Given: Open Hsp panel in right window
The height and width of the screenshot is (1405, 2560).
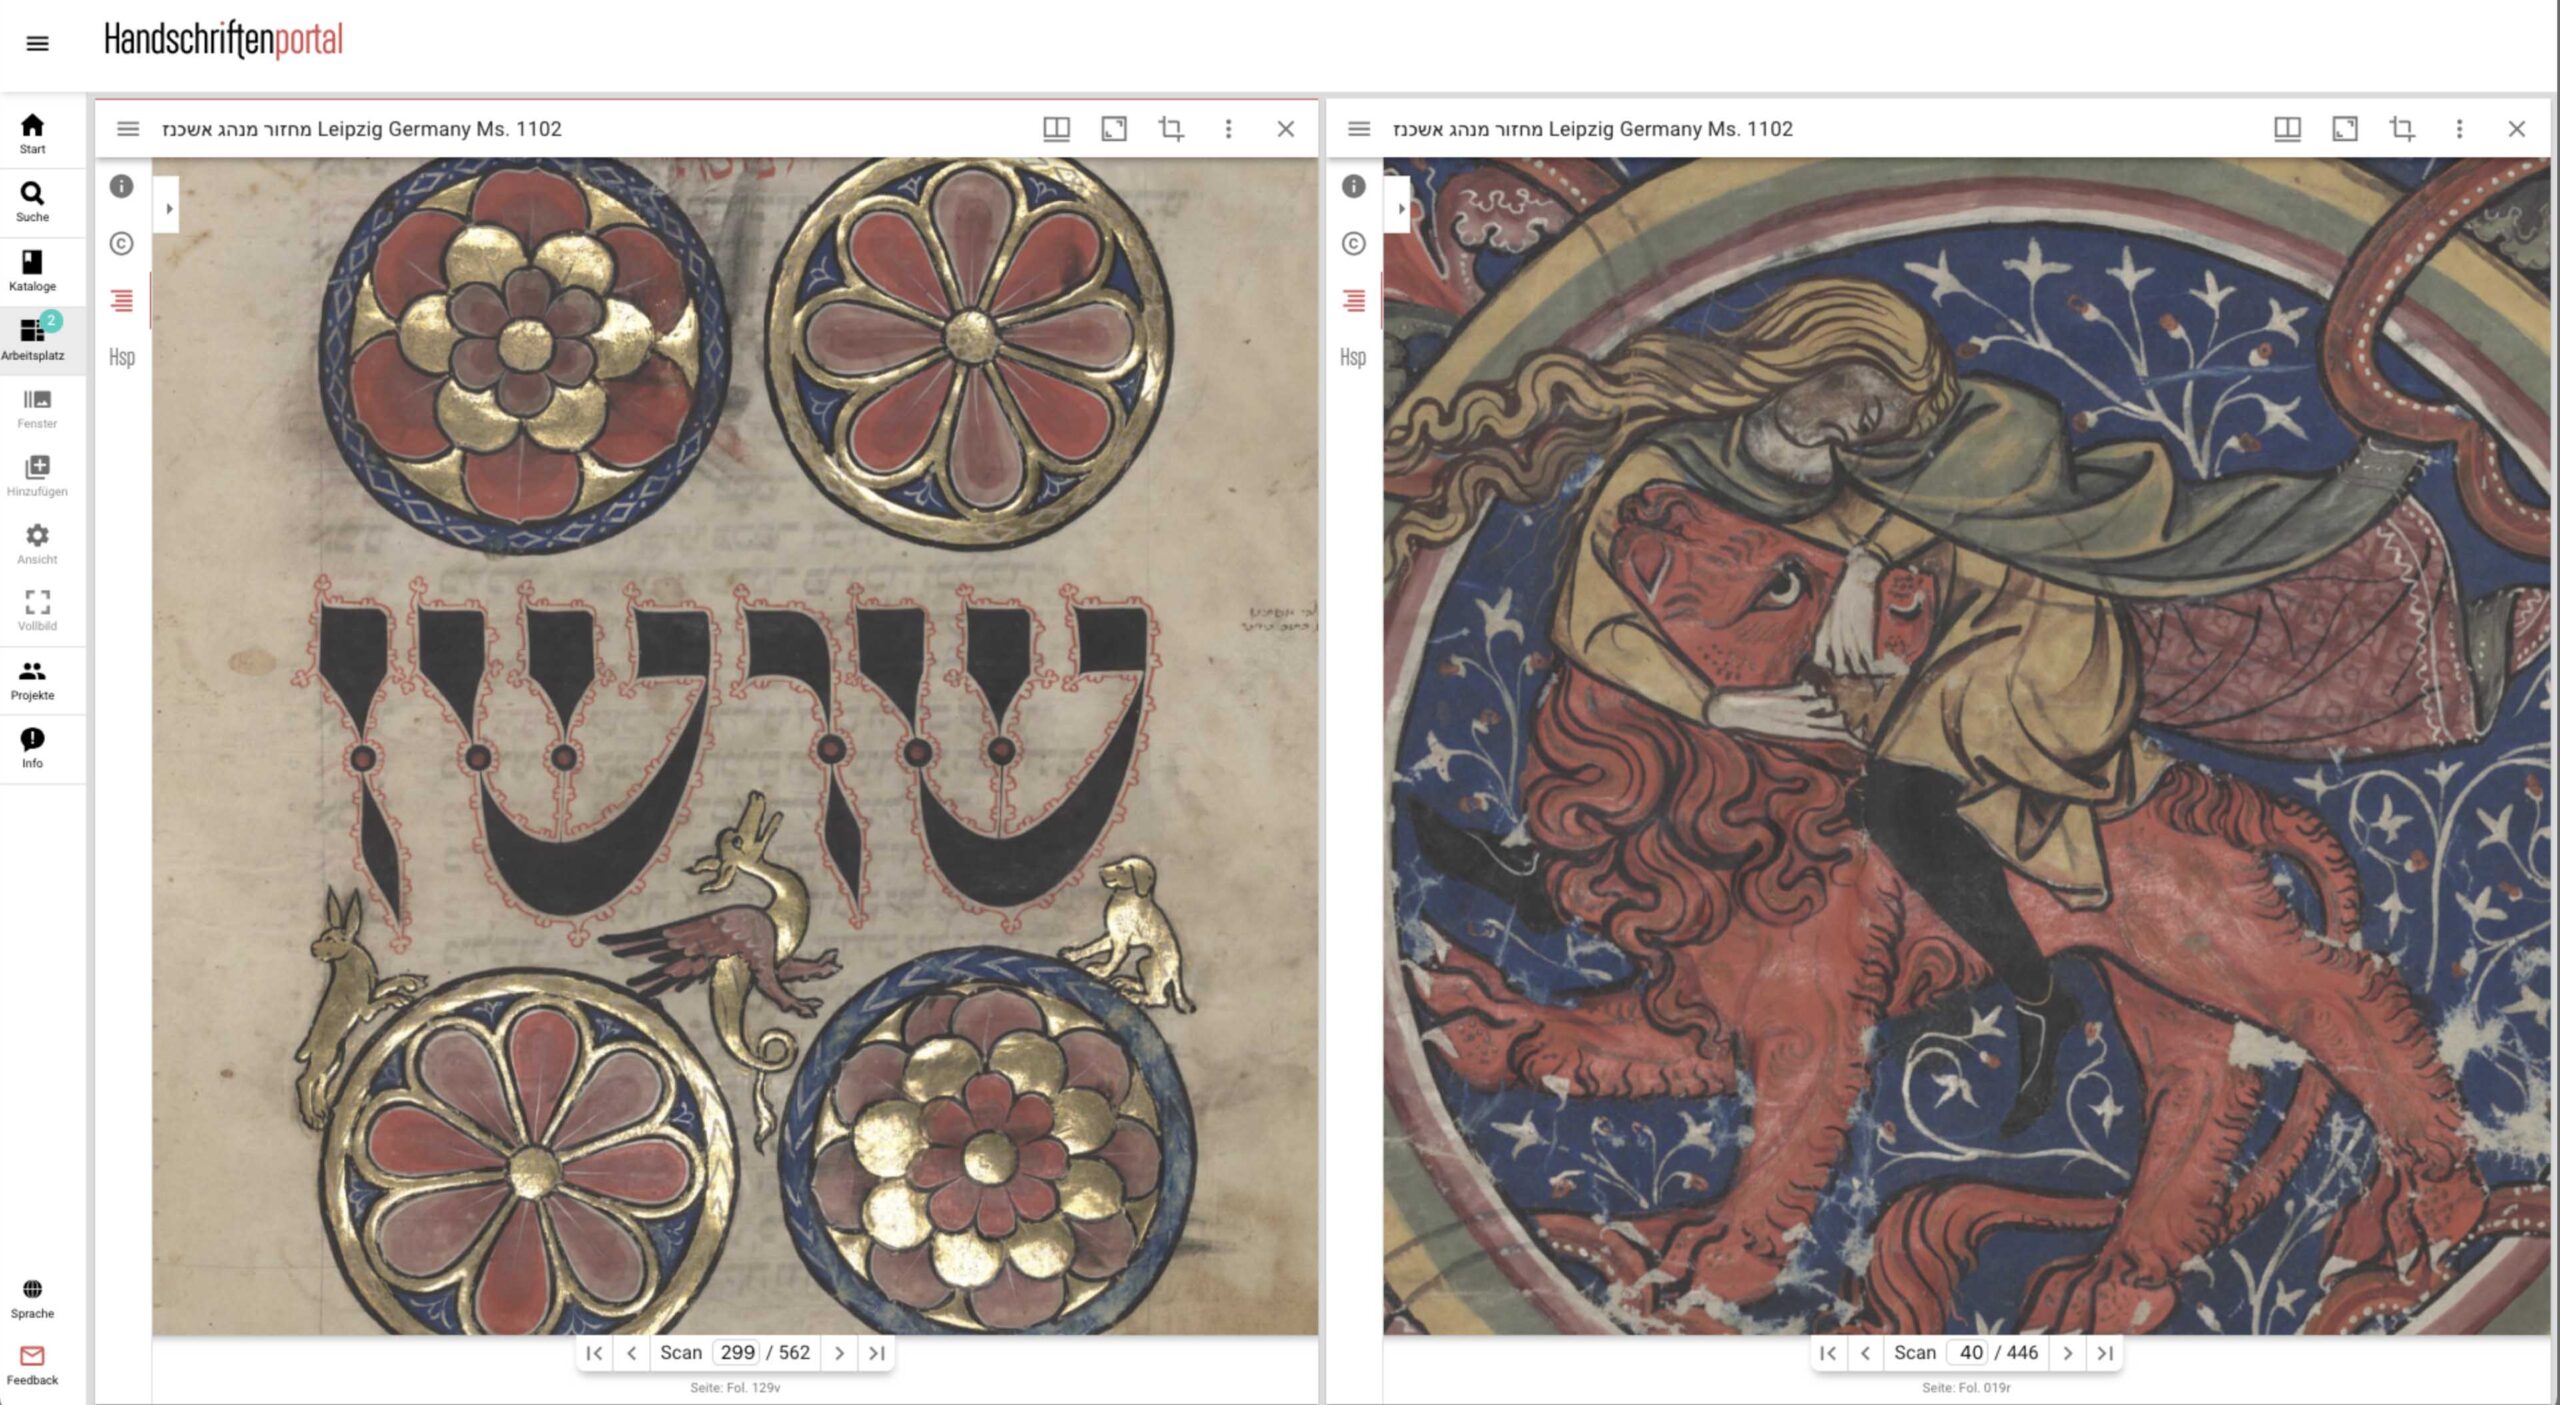Looking at the screenshot, I should click(x=1353, y=357).
